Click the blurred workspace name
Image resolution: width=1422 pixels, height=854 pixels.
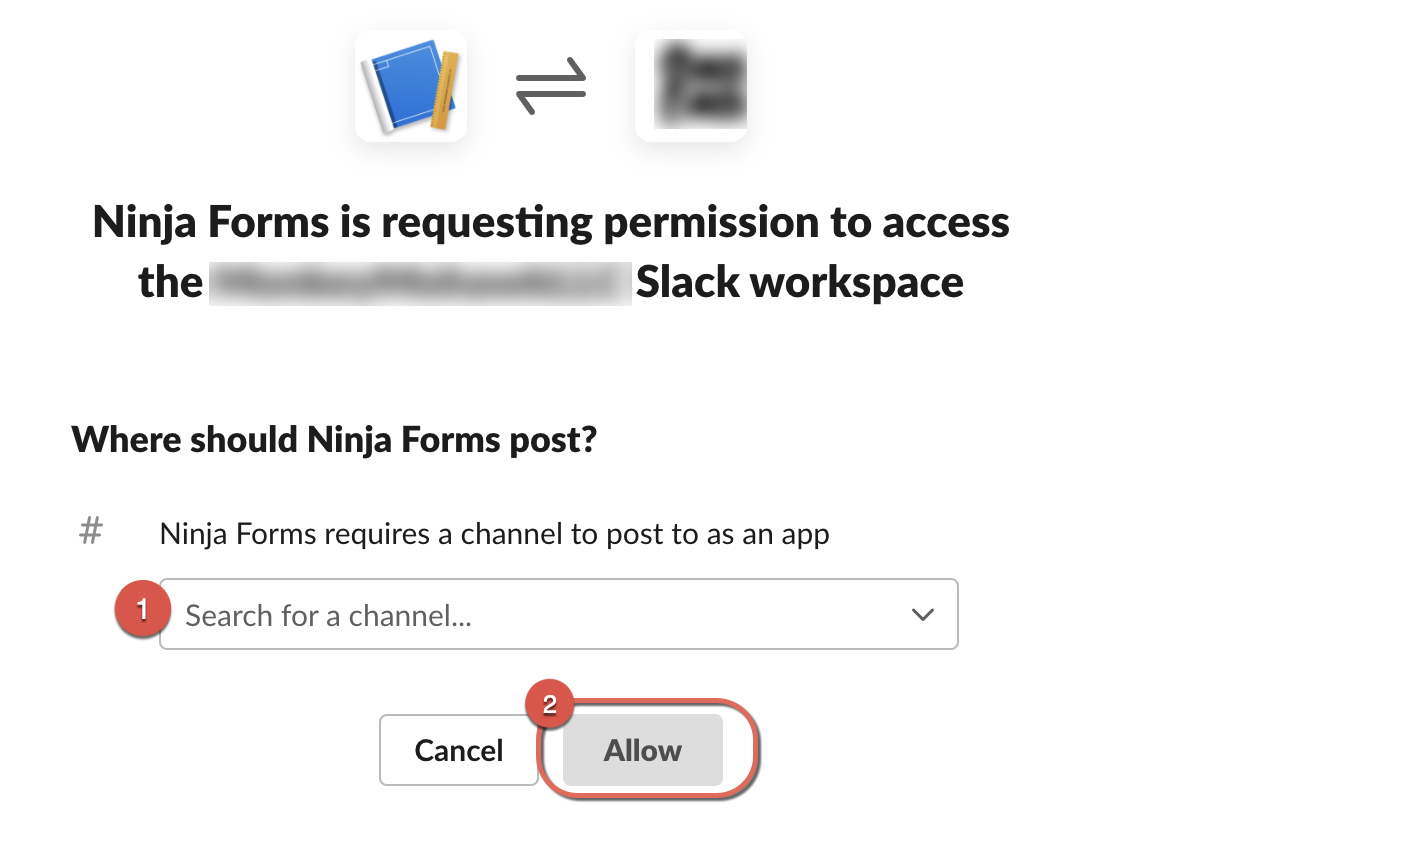(x=420, y=283)
